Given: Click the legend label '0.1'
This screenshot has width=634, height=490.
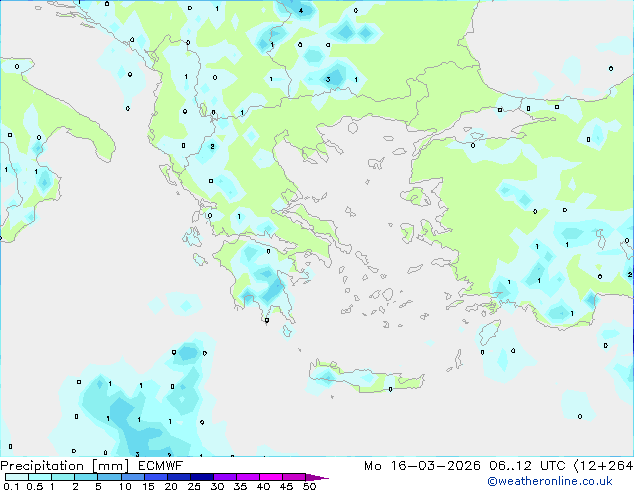Looking at the screenshot, I should tap(11, 486).
